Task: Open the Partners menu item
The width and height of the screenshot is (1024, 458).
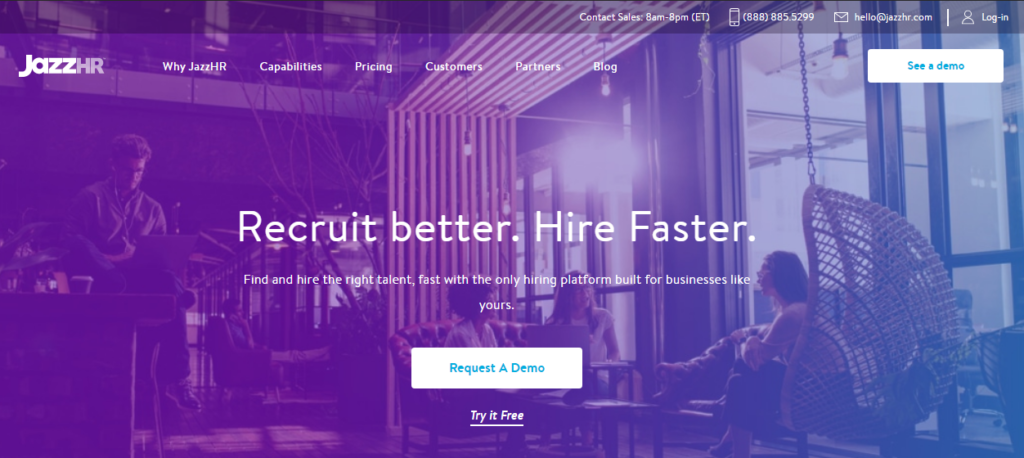Action: click(537, 67)
